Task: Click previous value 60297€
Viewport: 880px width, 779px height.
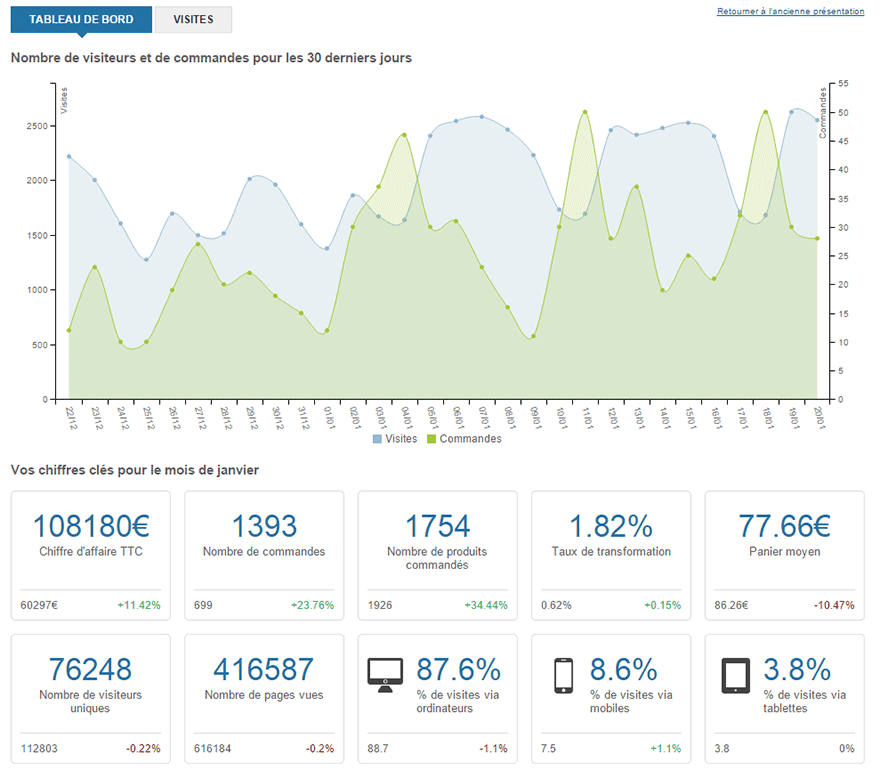Action: pyautogui.click(x=39, y=605)
